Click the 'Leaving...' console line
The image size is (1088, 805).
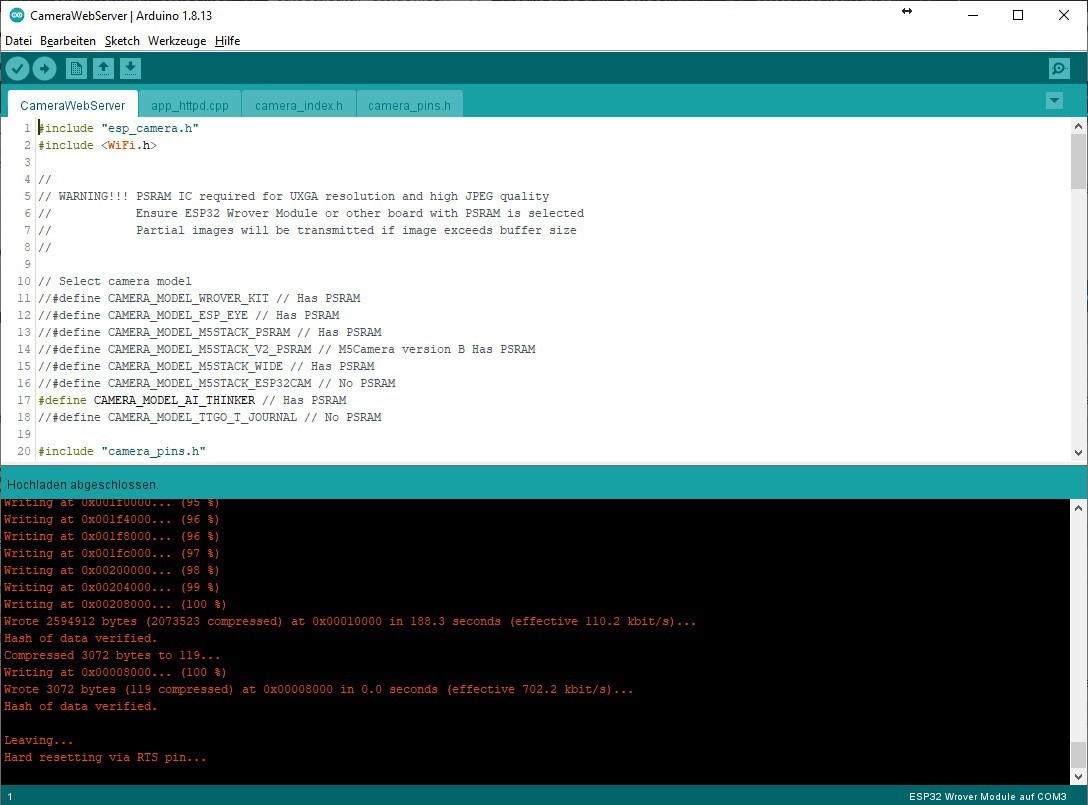(38, 740)
